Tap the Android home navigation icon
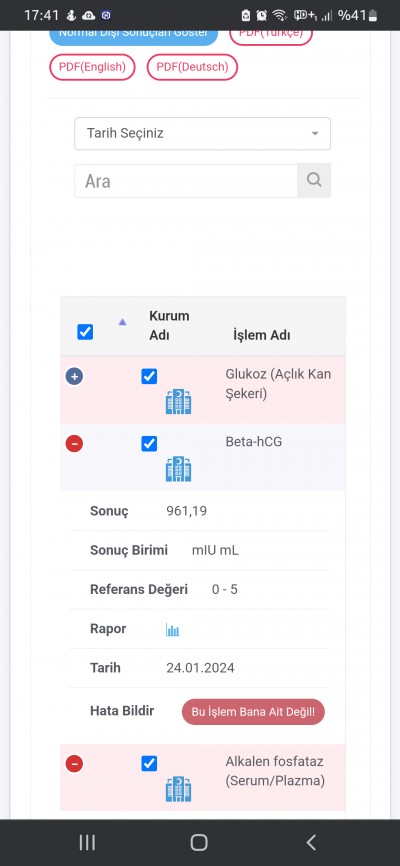 (x=199, y=842)
